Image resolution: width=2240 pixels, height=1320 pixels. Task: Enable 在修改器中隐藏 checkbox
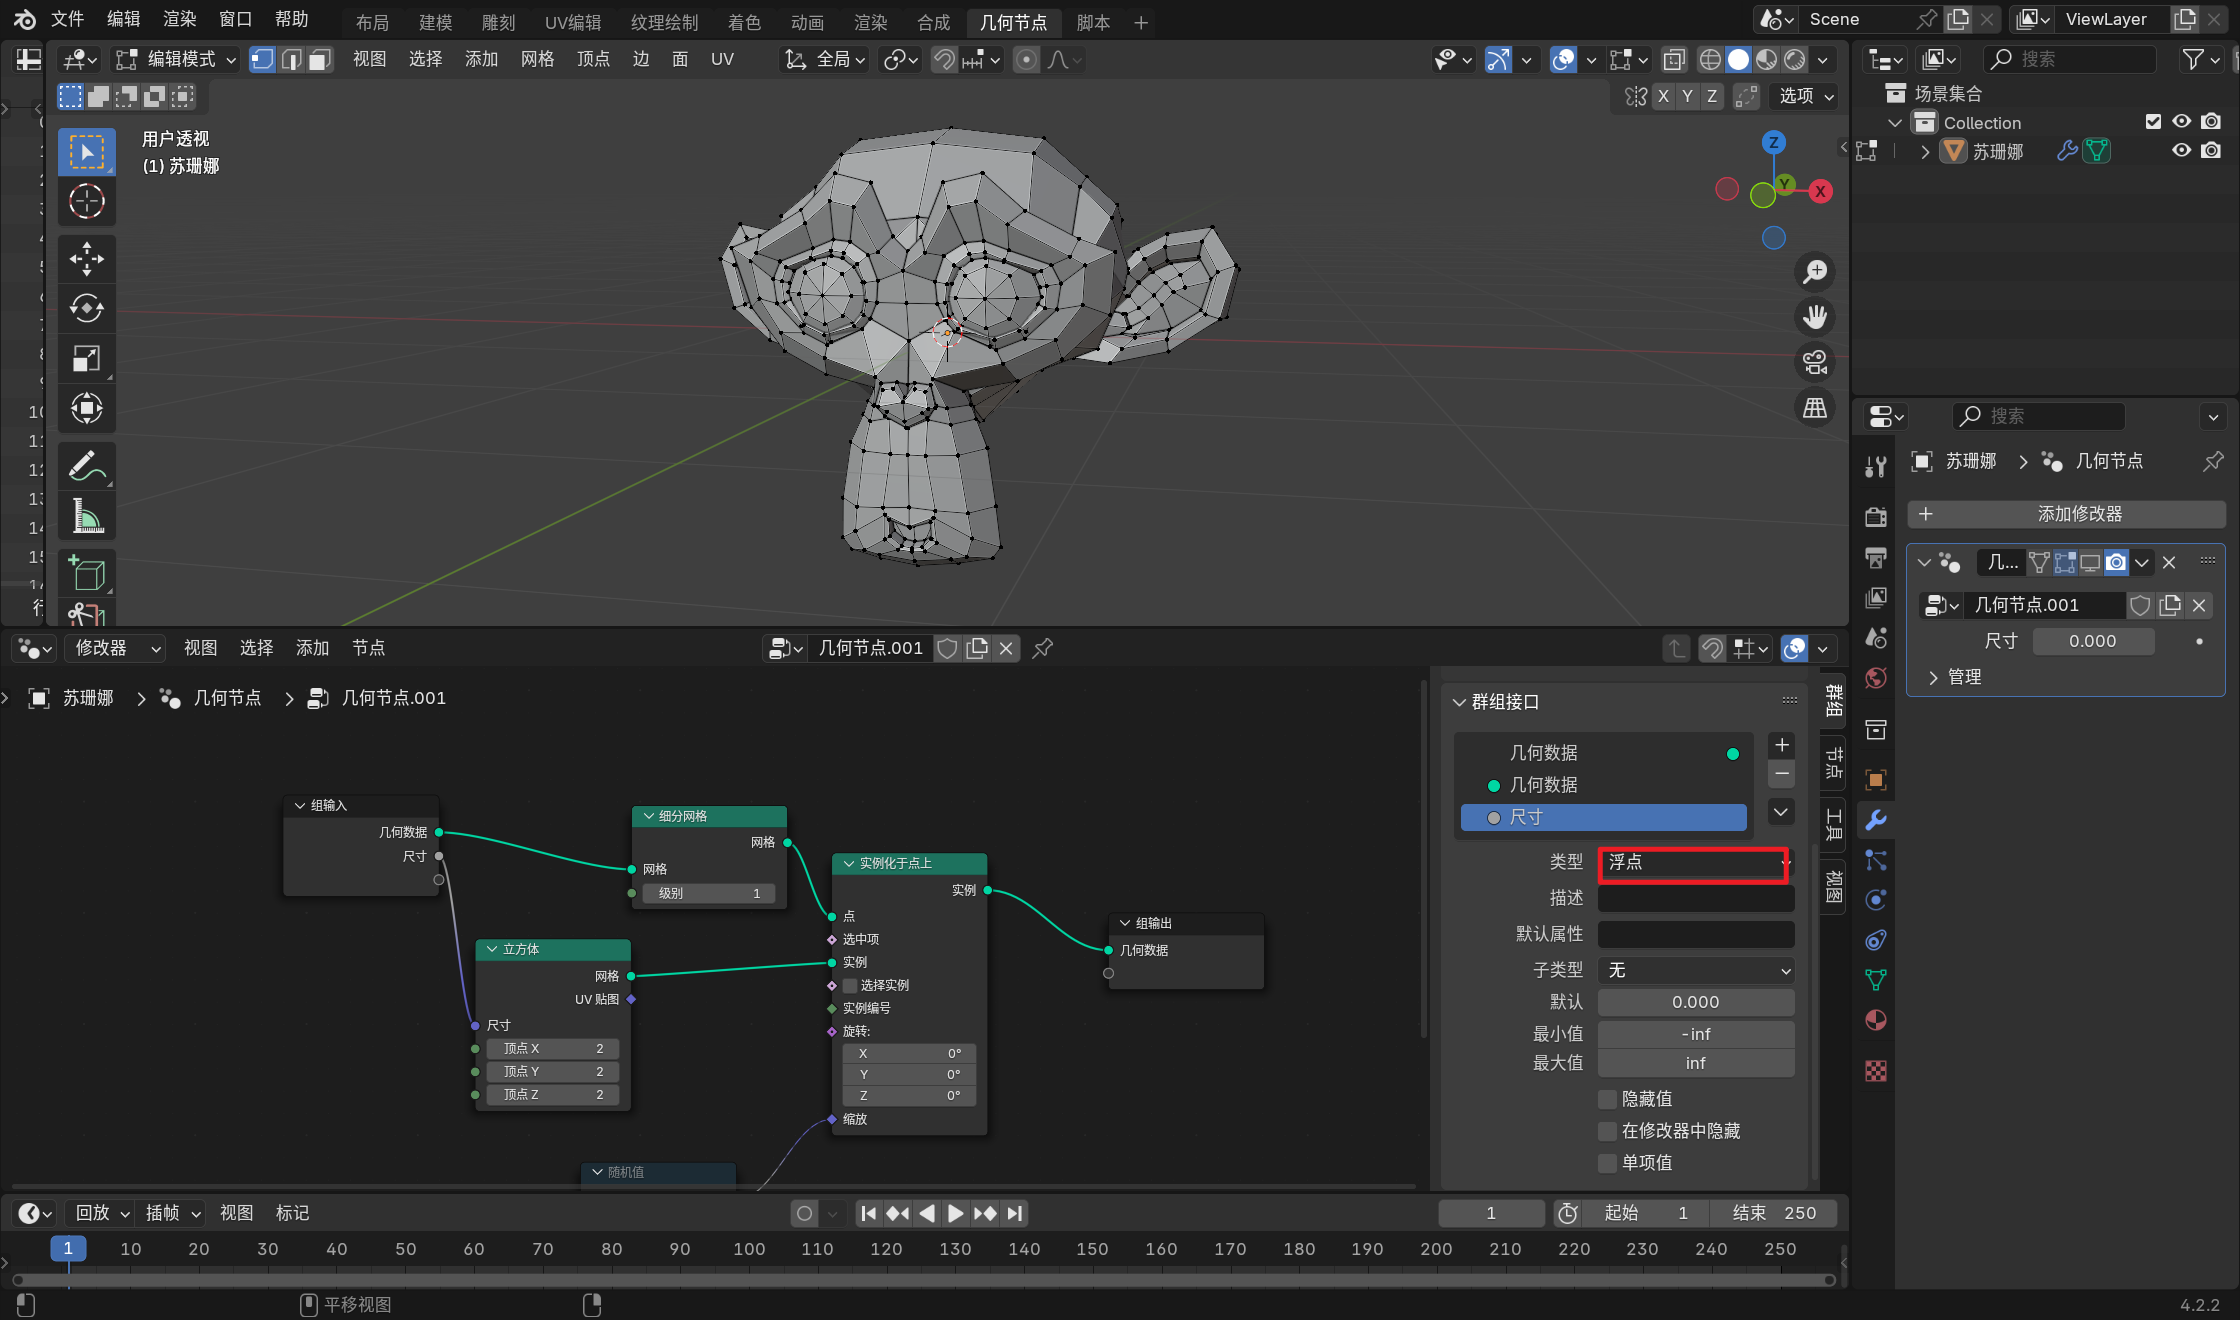coord(1608,1131)
